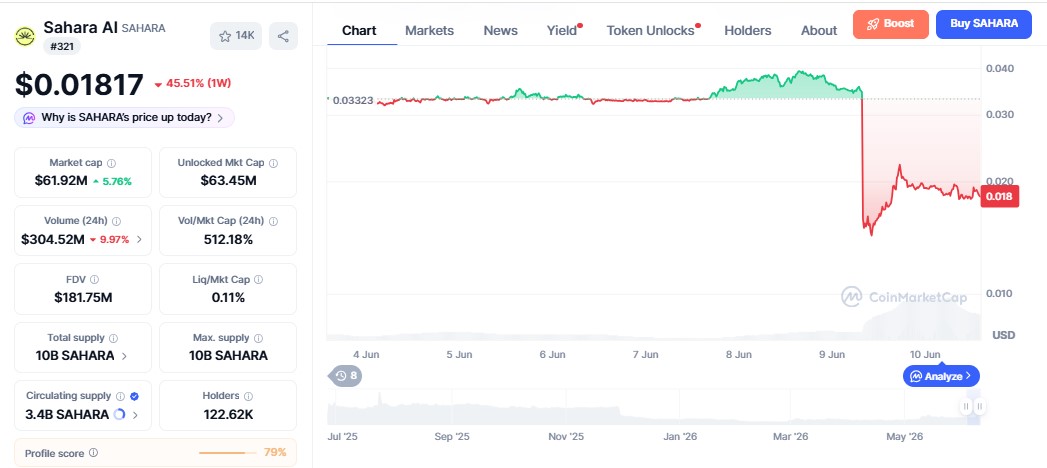This screenshot has height=468, width=1047.
Task: Click the Profile score progress bar
Action: click(x=228, y=453)
